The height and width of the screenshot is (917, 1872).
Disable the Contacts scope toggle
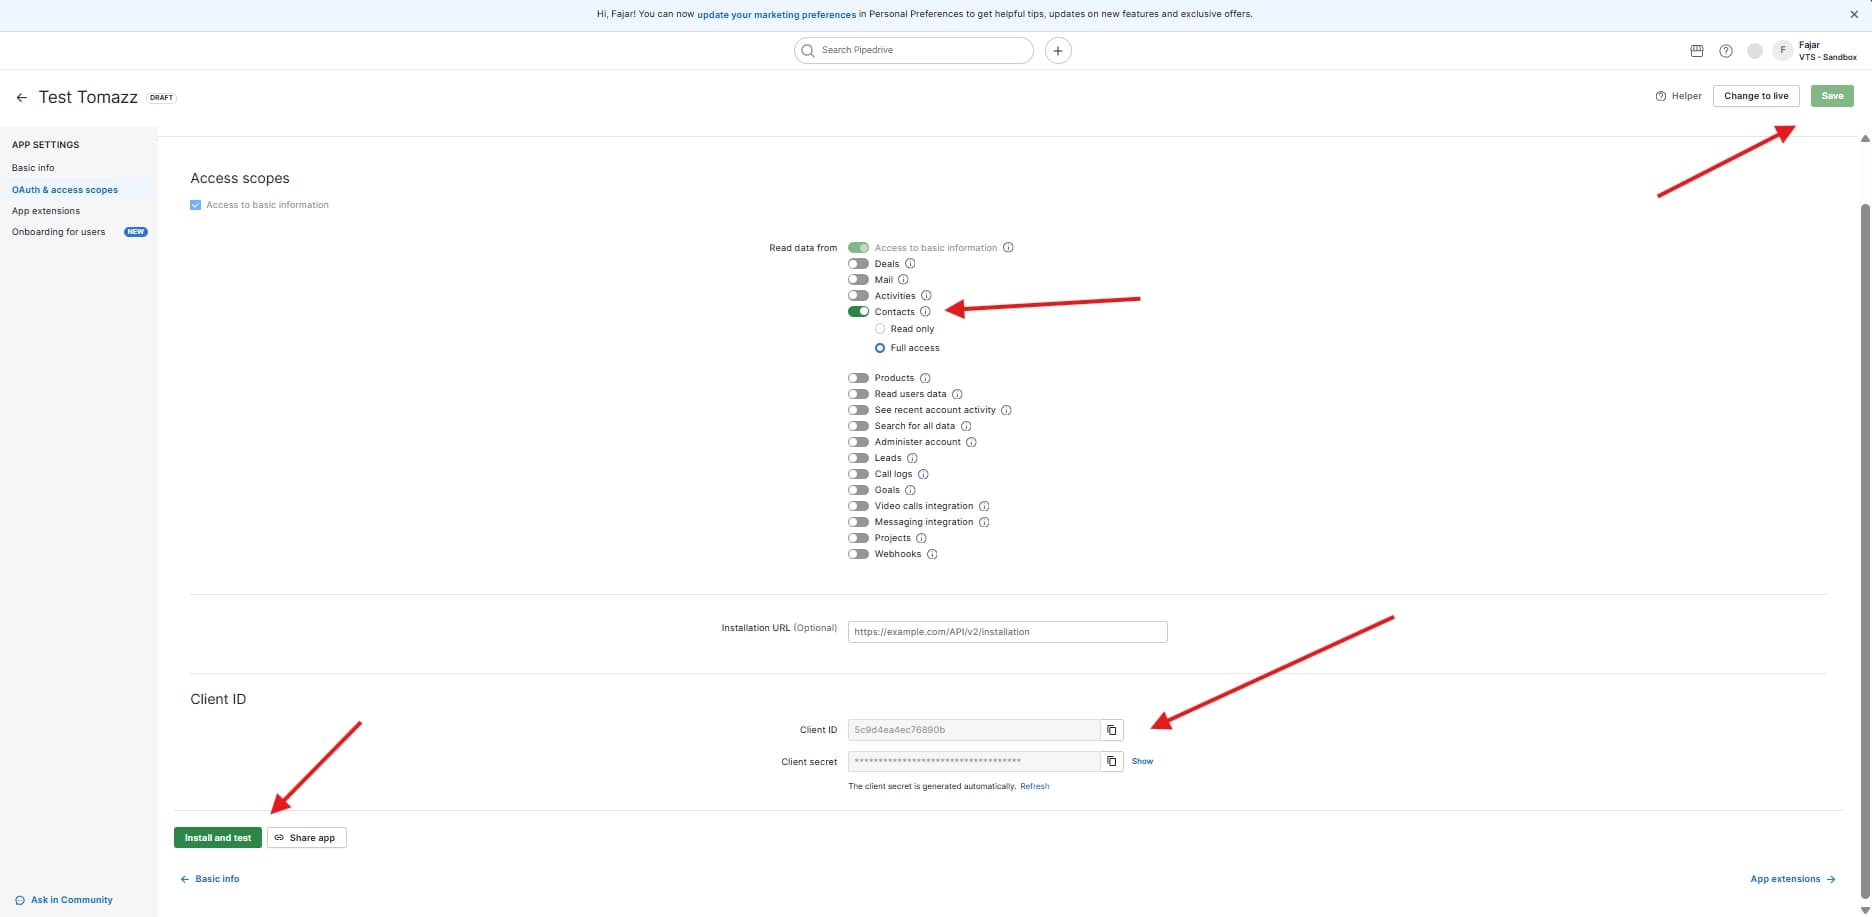pyautogui.click(x=858, y=312)
